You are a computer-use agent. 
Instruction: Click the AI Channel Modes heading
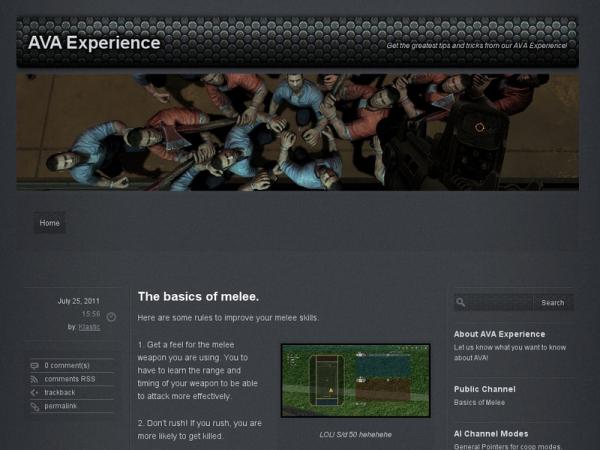[x=491, y=434]
